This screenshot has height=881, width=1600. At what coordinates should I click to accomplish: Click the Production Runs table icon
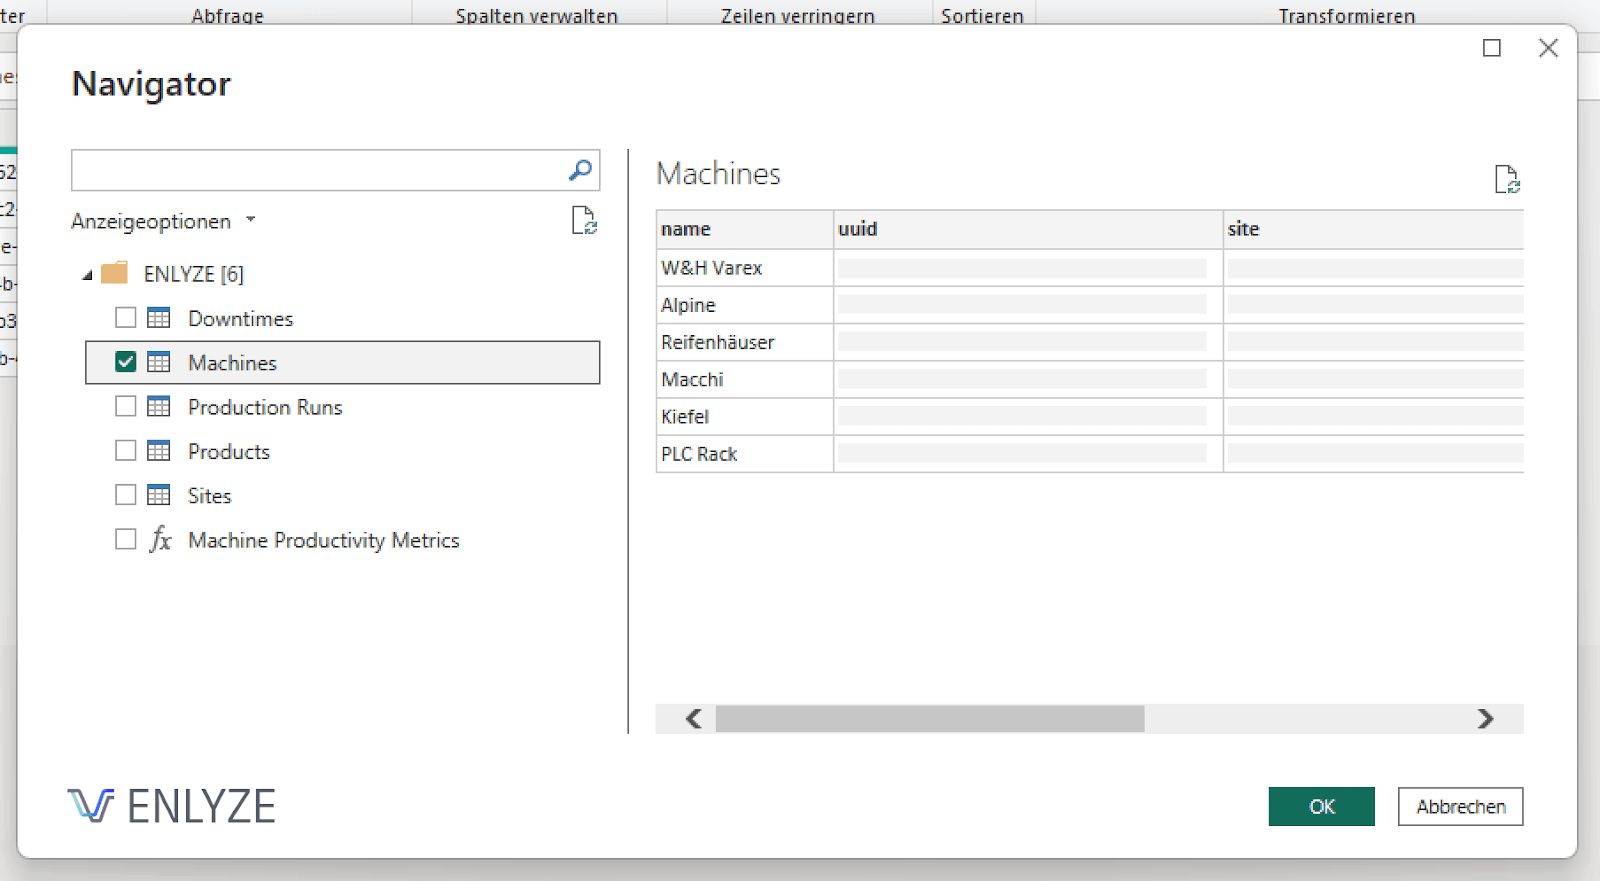pyautogui.click(x=159, y=406)
